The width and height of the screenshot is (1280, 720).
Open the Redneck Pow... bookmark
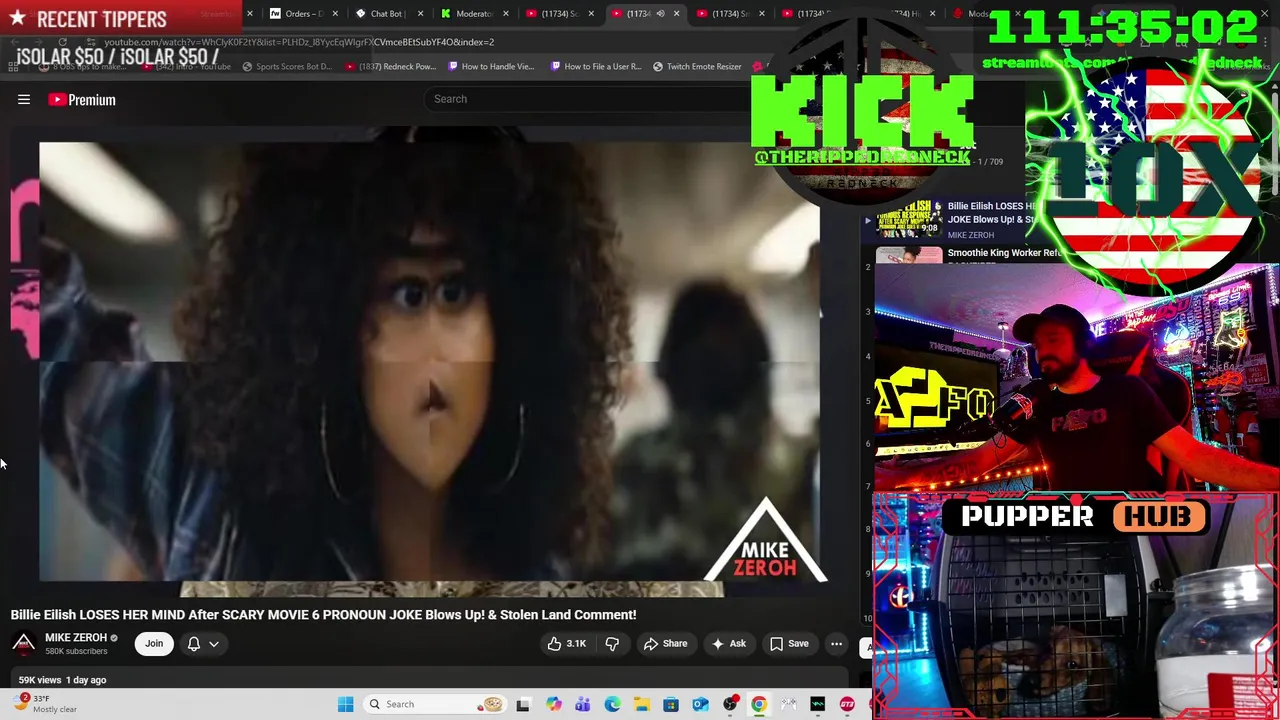pyautogui.click(x=390, y=67)
